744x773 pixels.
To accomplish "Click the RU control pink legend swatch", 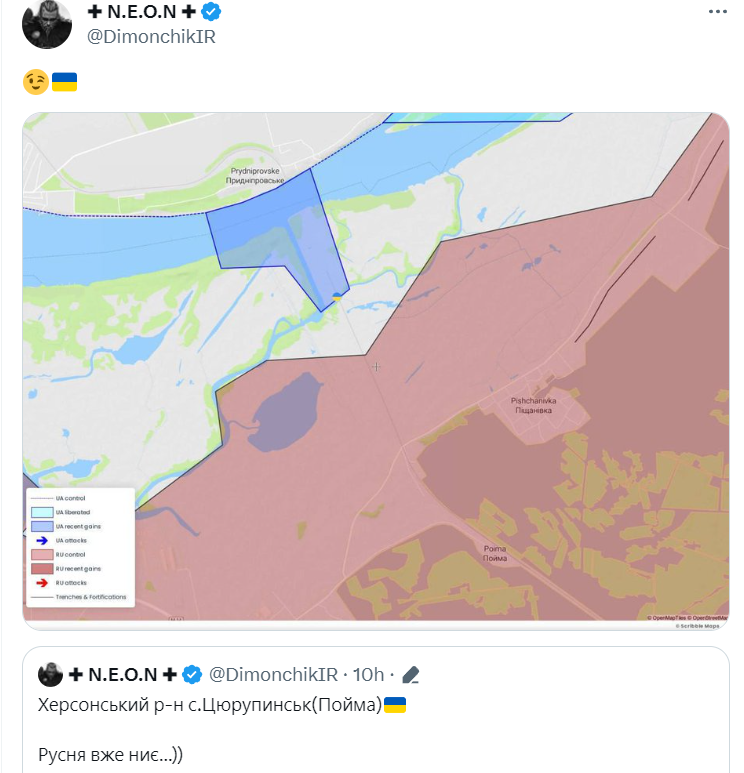I will (x=42, y=555).
